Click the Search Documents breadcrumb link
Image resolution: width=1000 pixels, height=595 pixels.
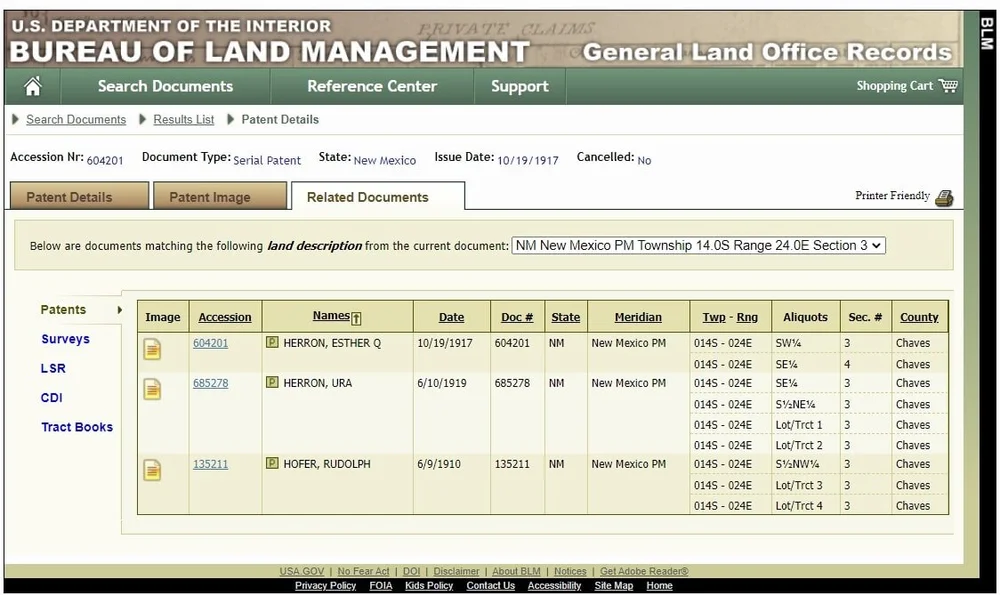coord(76,119)
